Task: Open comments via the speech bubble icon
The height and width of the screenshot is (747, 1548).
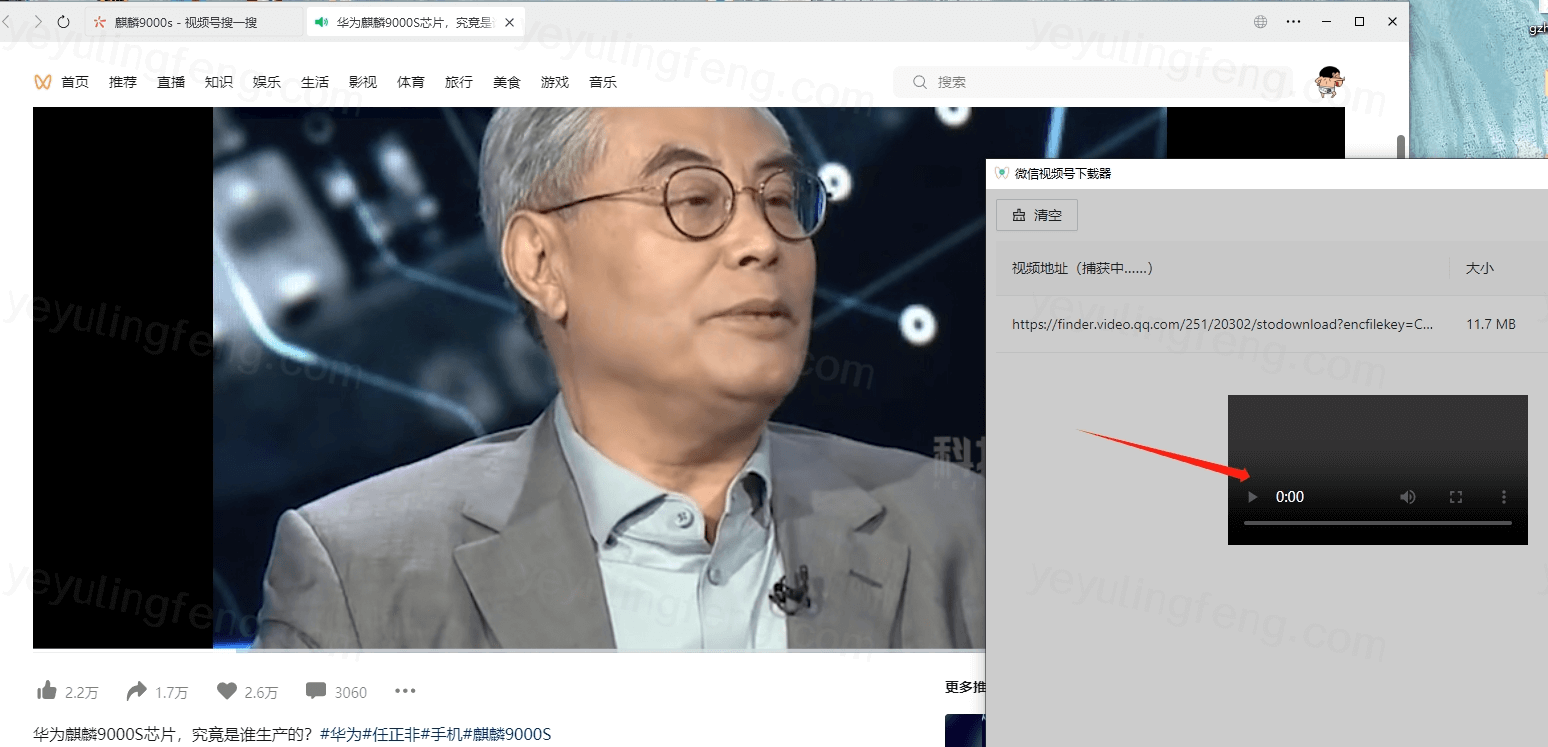Action: pos(316,691)
